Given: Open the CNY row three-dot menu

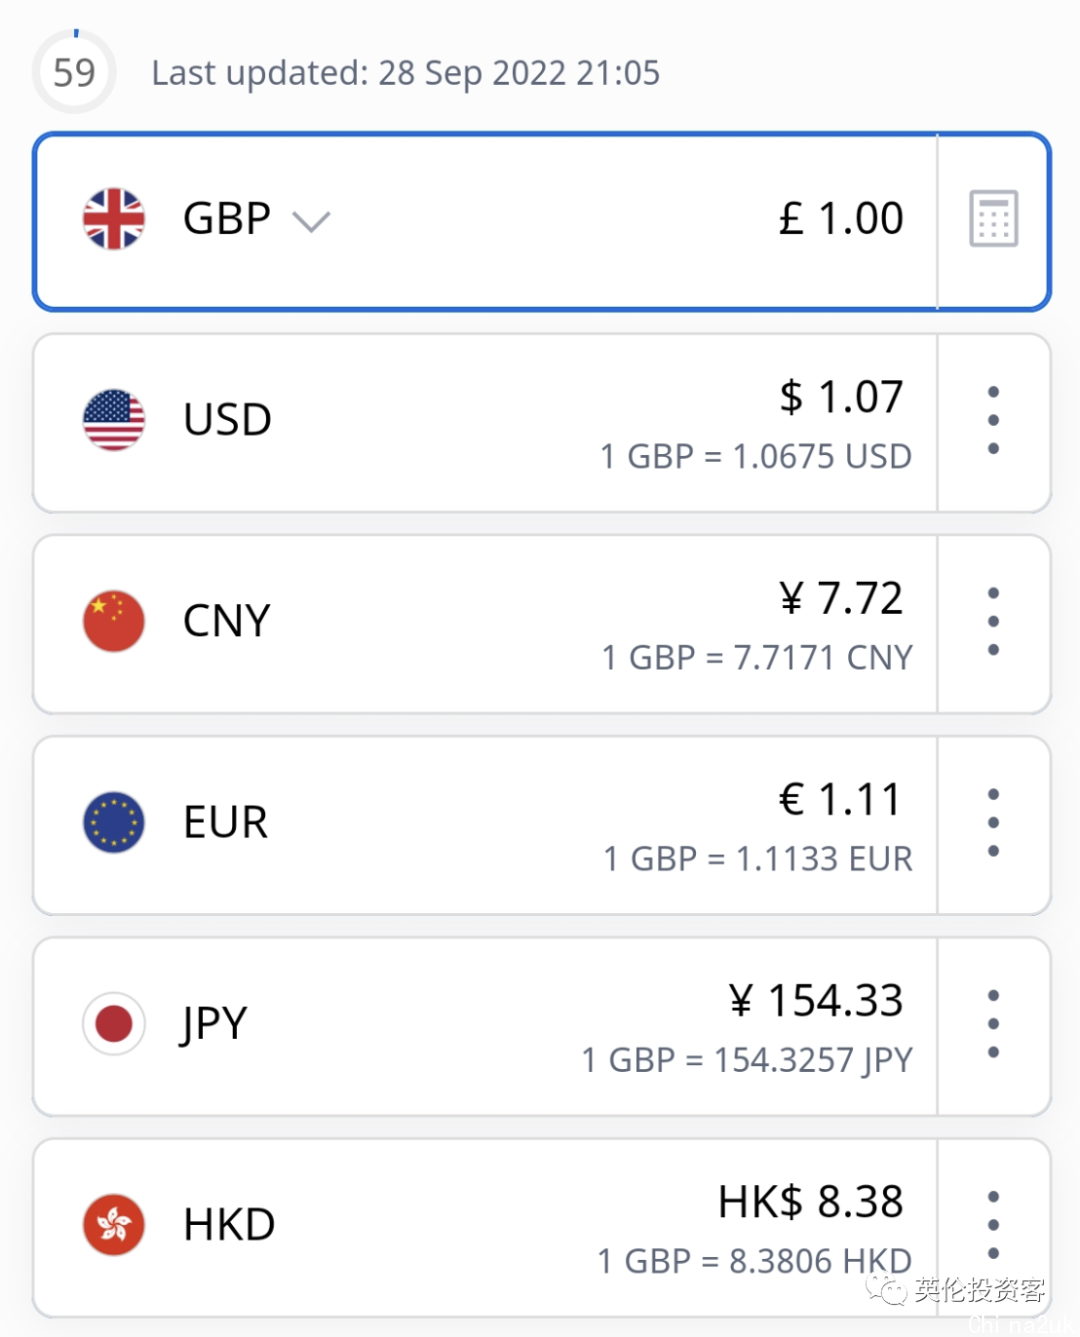Looking at the screenshot, I should (x=993, y=621).
